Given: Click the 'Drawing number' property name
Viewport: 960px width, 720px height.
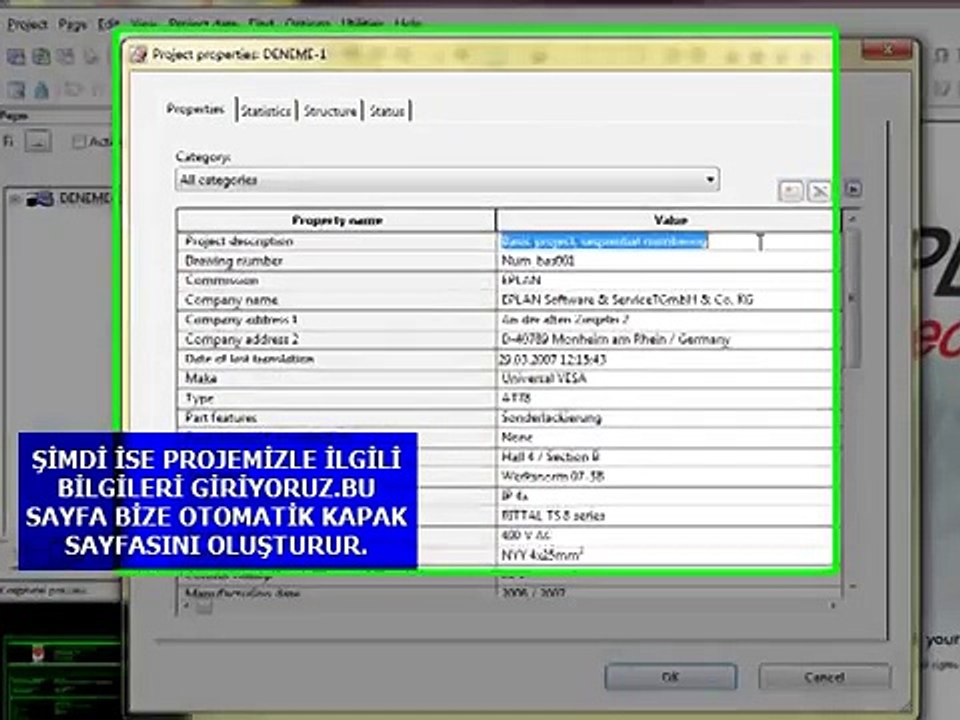Looking at the screenshot, I should pyautogui.click(x=234, y=261).
